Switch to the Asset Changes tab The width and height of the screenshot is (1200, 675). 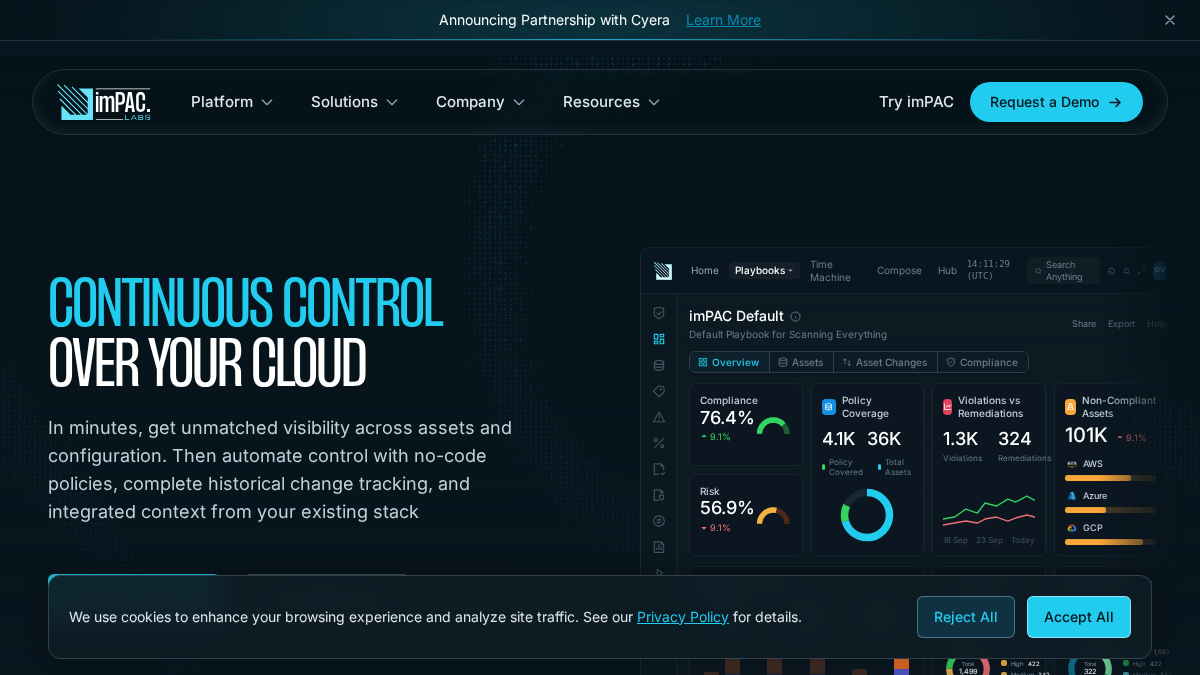[x=885, y=362]
